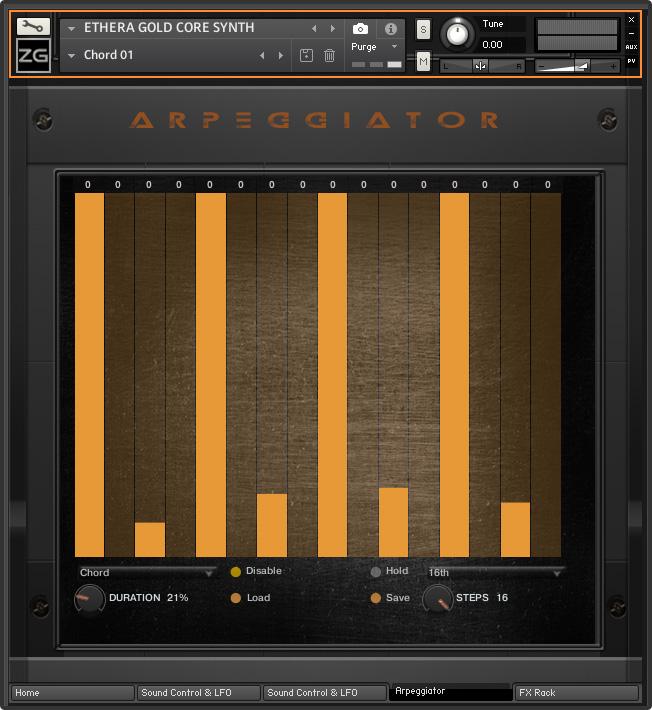Click the Purge memory indicator bars

pyautogui.click(x=376, y=65)
